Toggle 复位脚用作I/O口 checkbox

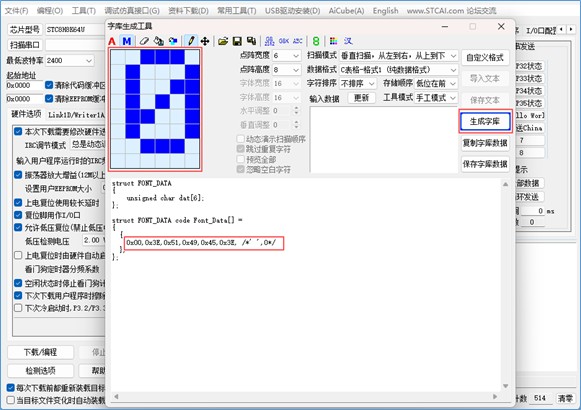[18, 215]
